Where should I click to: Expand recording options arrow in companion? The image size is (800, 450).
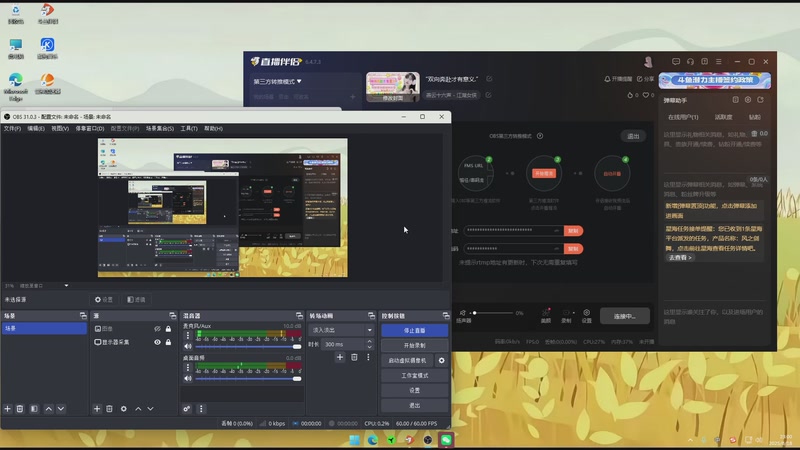point(574,313)
